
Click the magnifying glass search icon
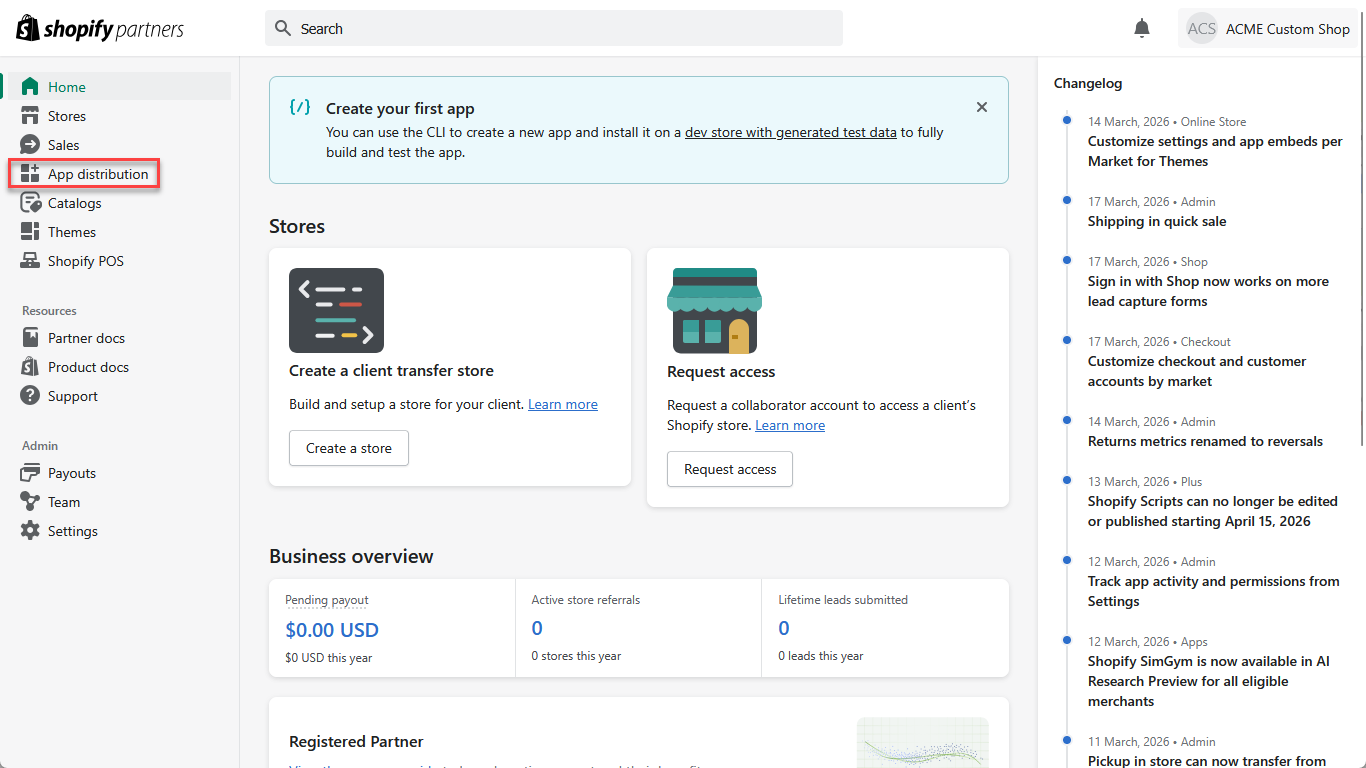click(283, 29)
